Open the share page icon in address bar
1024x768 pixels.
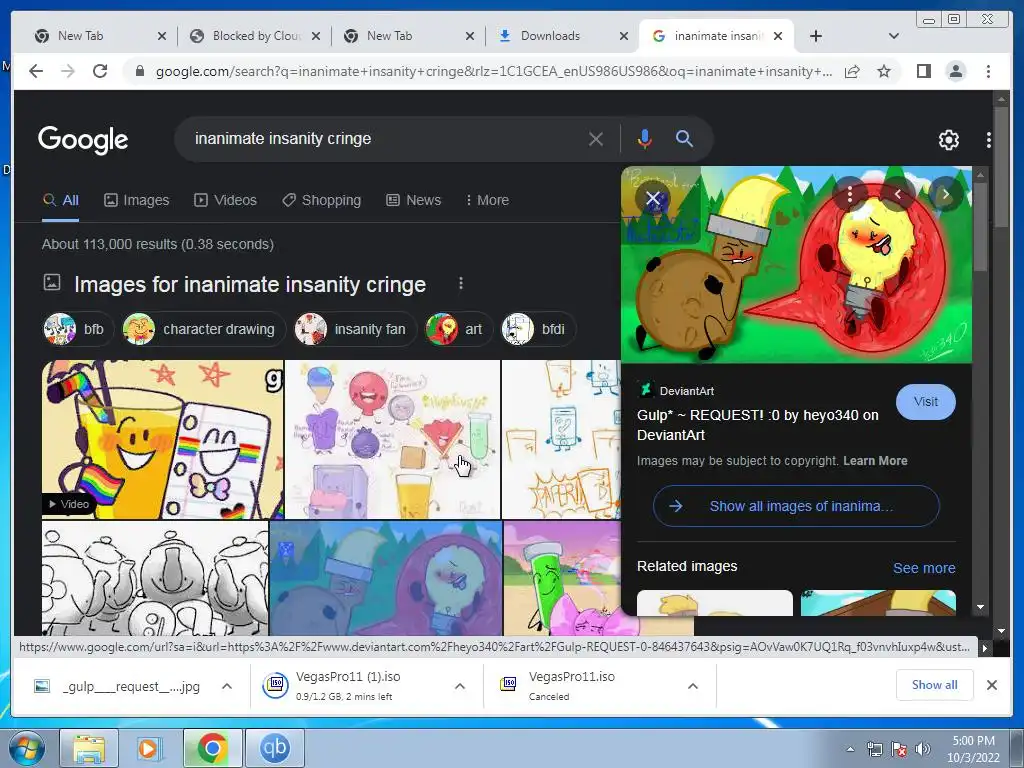click(852, 71)
